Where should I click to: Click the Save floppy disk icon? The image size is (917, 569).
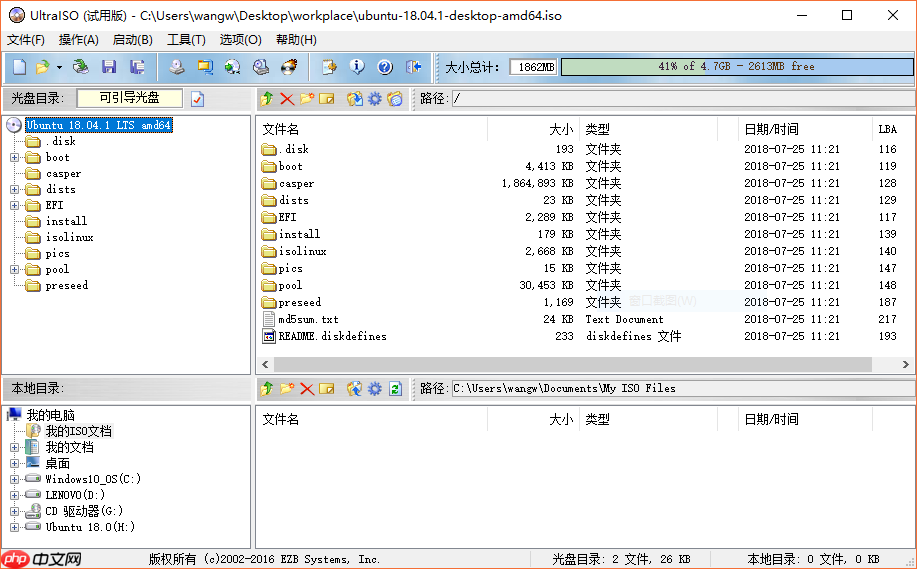pos(108,67)
